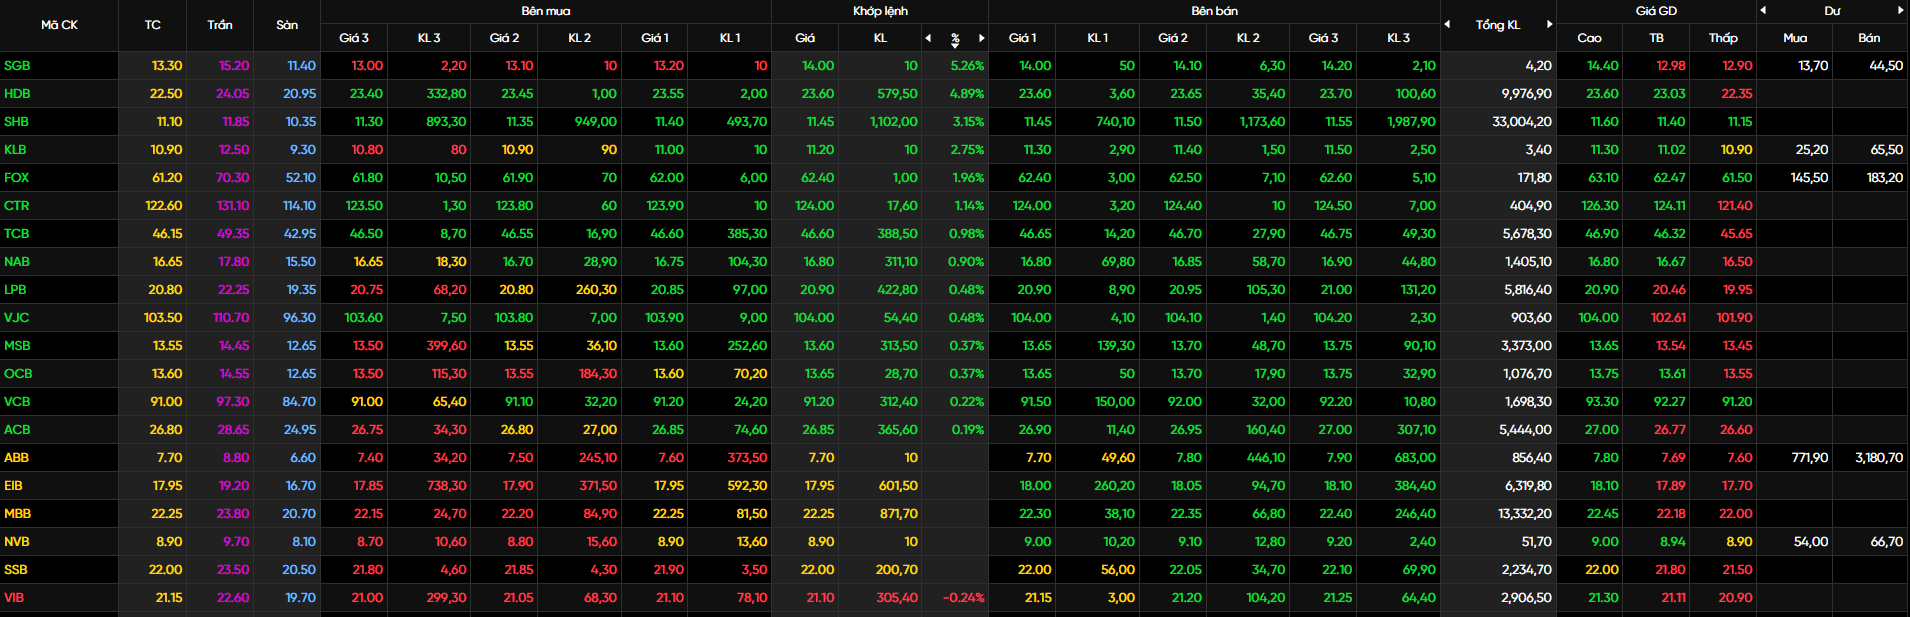Open stock symbol NAB
Image resolution: width=1910 pixels, height=617 pixels.
tap(17, 262)
